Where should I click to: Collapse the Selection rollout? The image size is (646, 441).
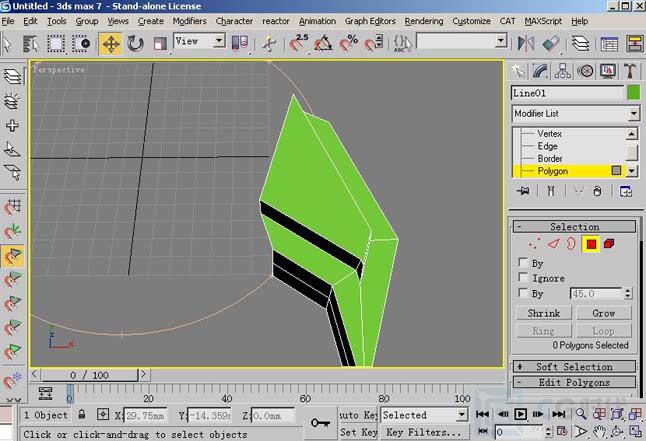[x=574, y=227]
